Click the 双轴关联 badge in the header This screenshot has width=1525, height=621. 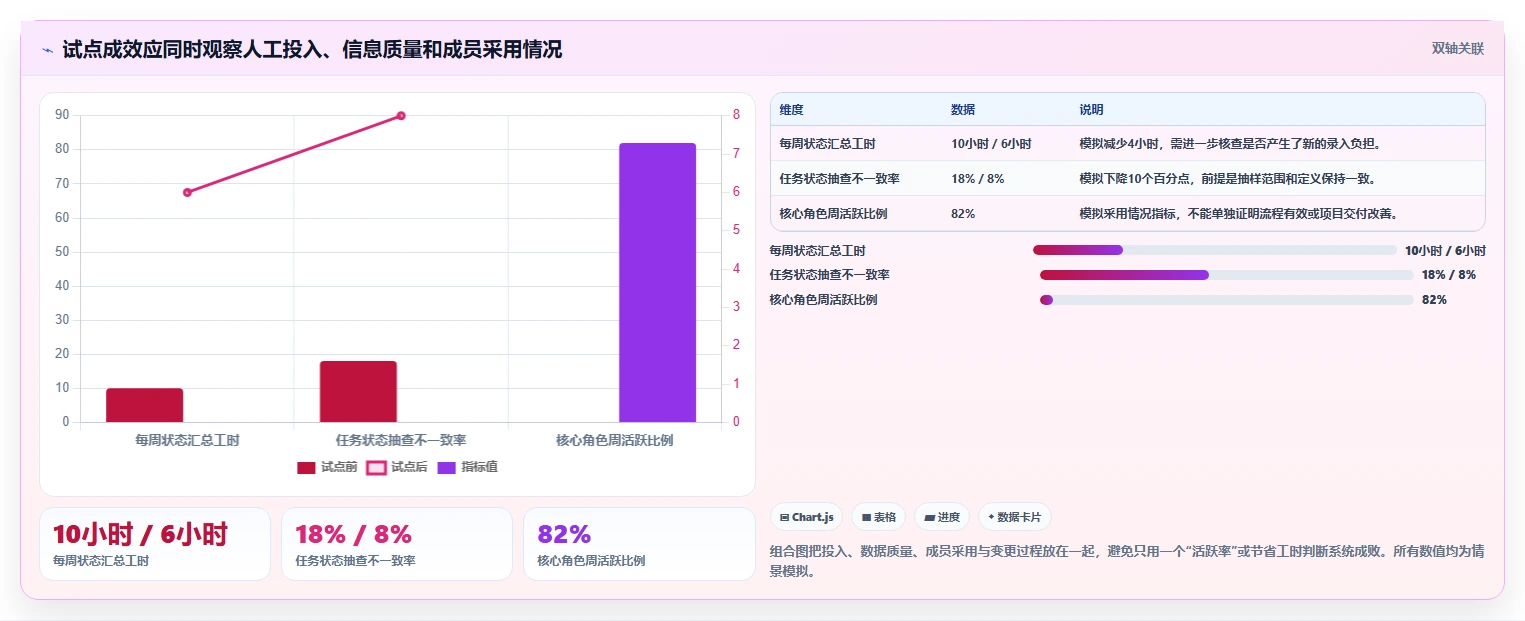(1458, 49)
